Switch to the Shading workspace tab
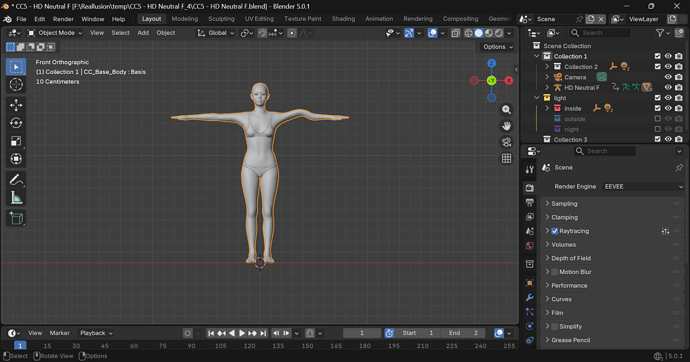The width and height of the screenshot is (690, 362). [343, 19]
